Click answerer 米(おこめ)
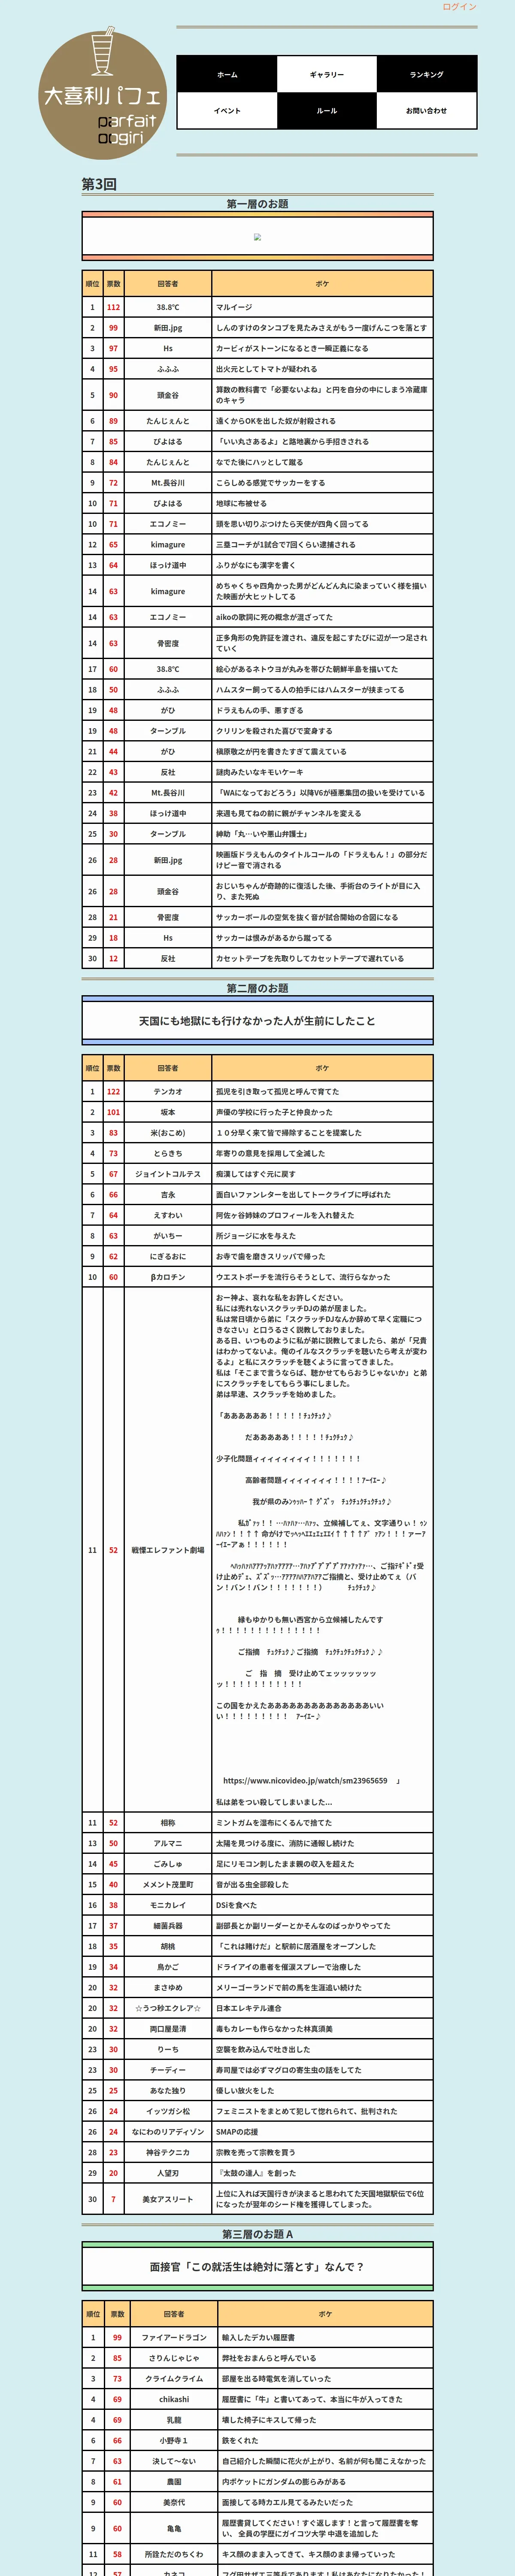This screenshot has height=2576, width=515. pyautogui.click(x=168, y=1133)
